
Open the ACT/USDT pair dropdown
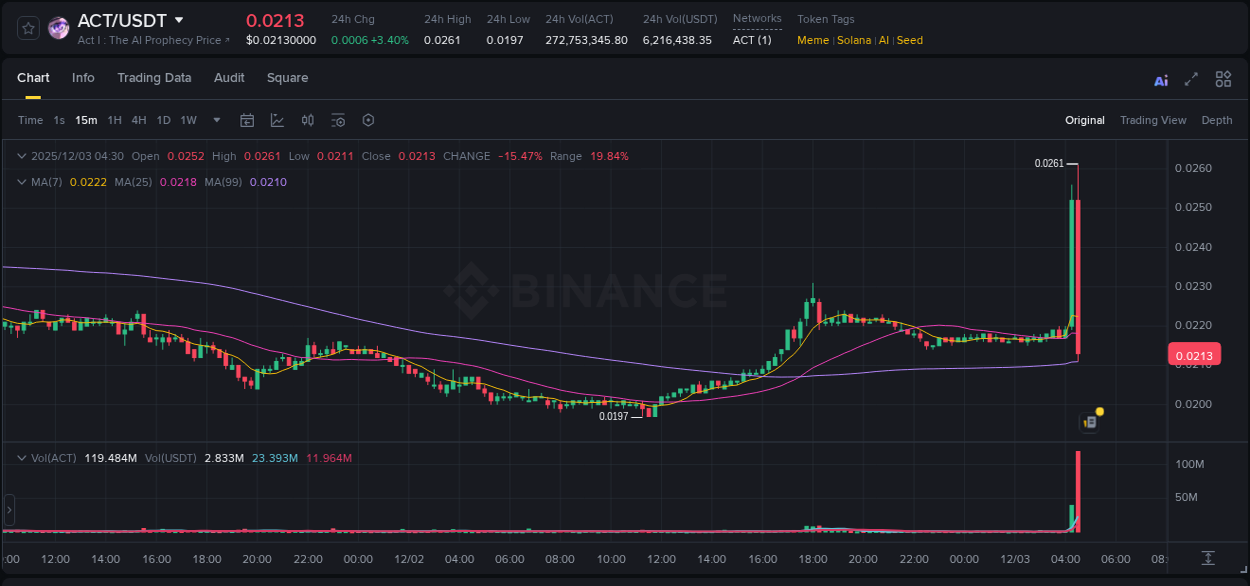pos(178,19)
